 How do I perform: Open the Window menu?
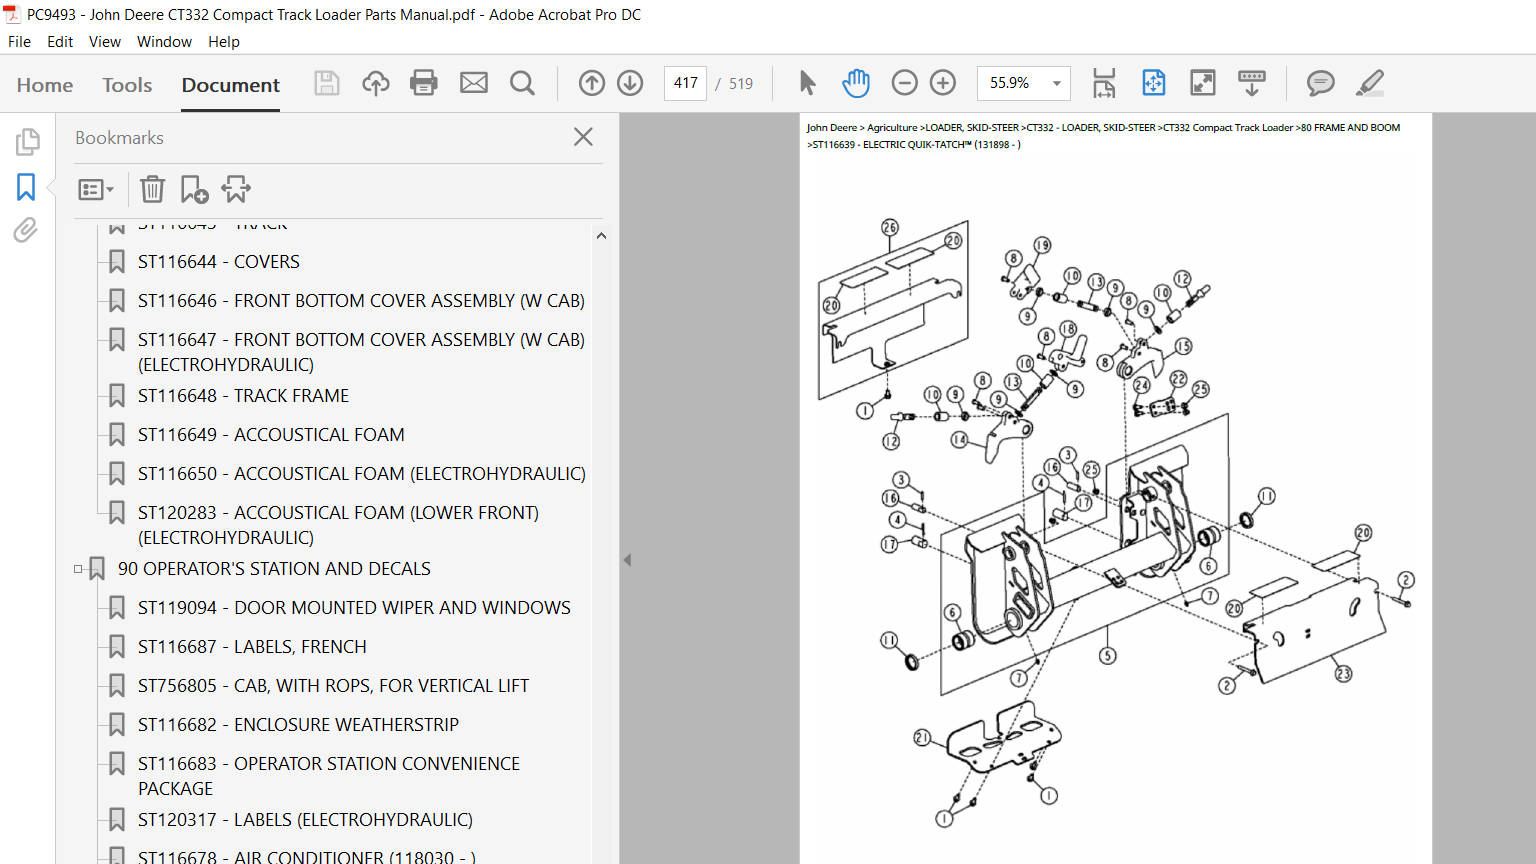[164, 42]
